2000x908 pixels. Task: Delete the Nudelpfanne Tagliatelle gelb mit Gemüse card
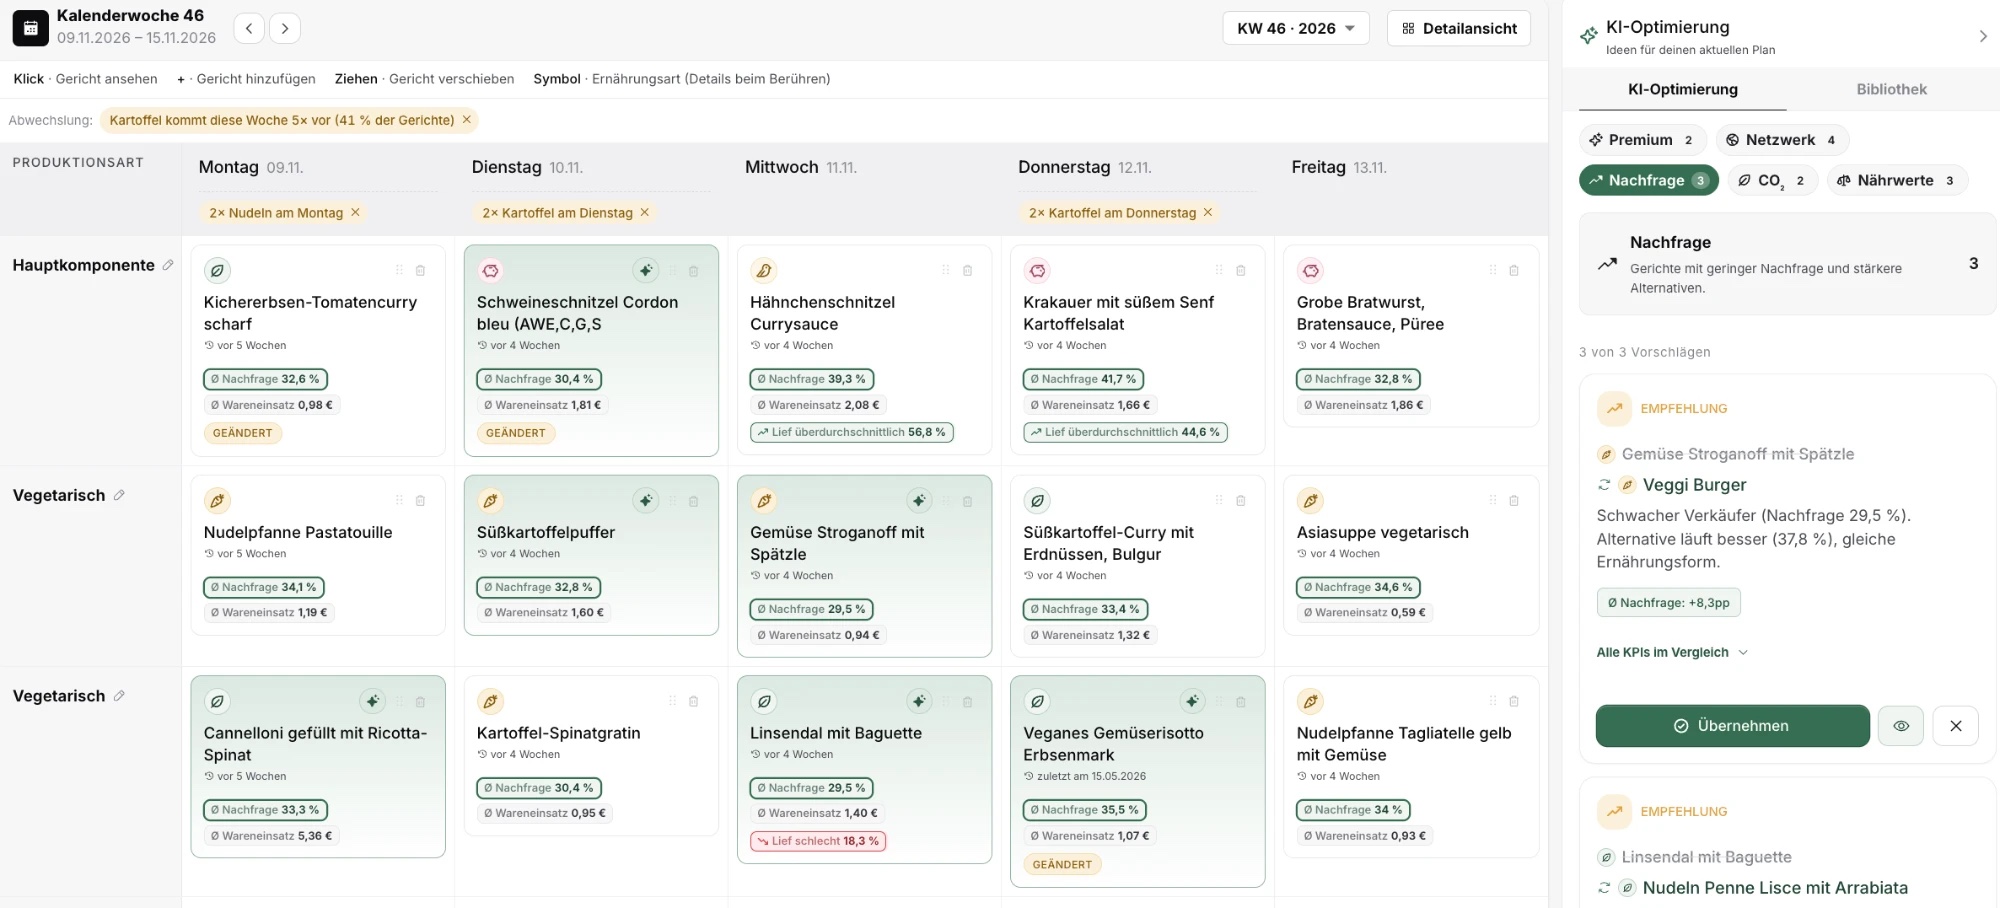tap(1514, 702)
